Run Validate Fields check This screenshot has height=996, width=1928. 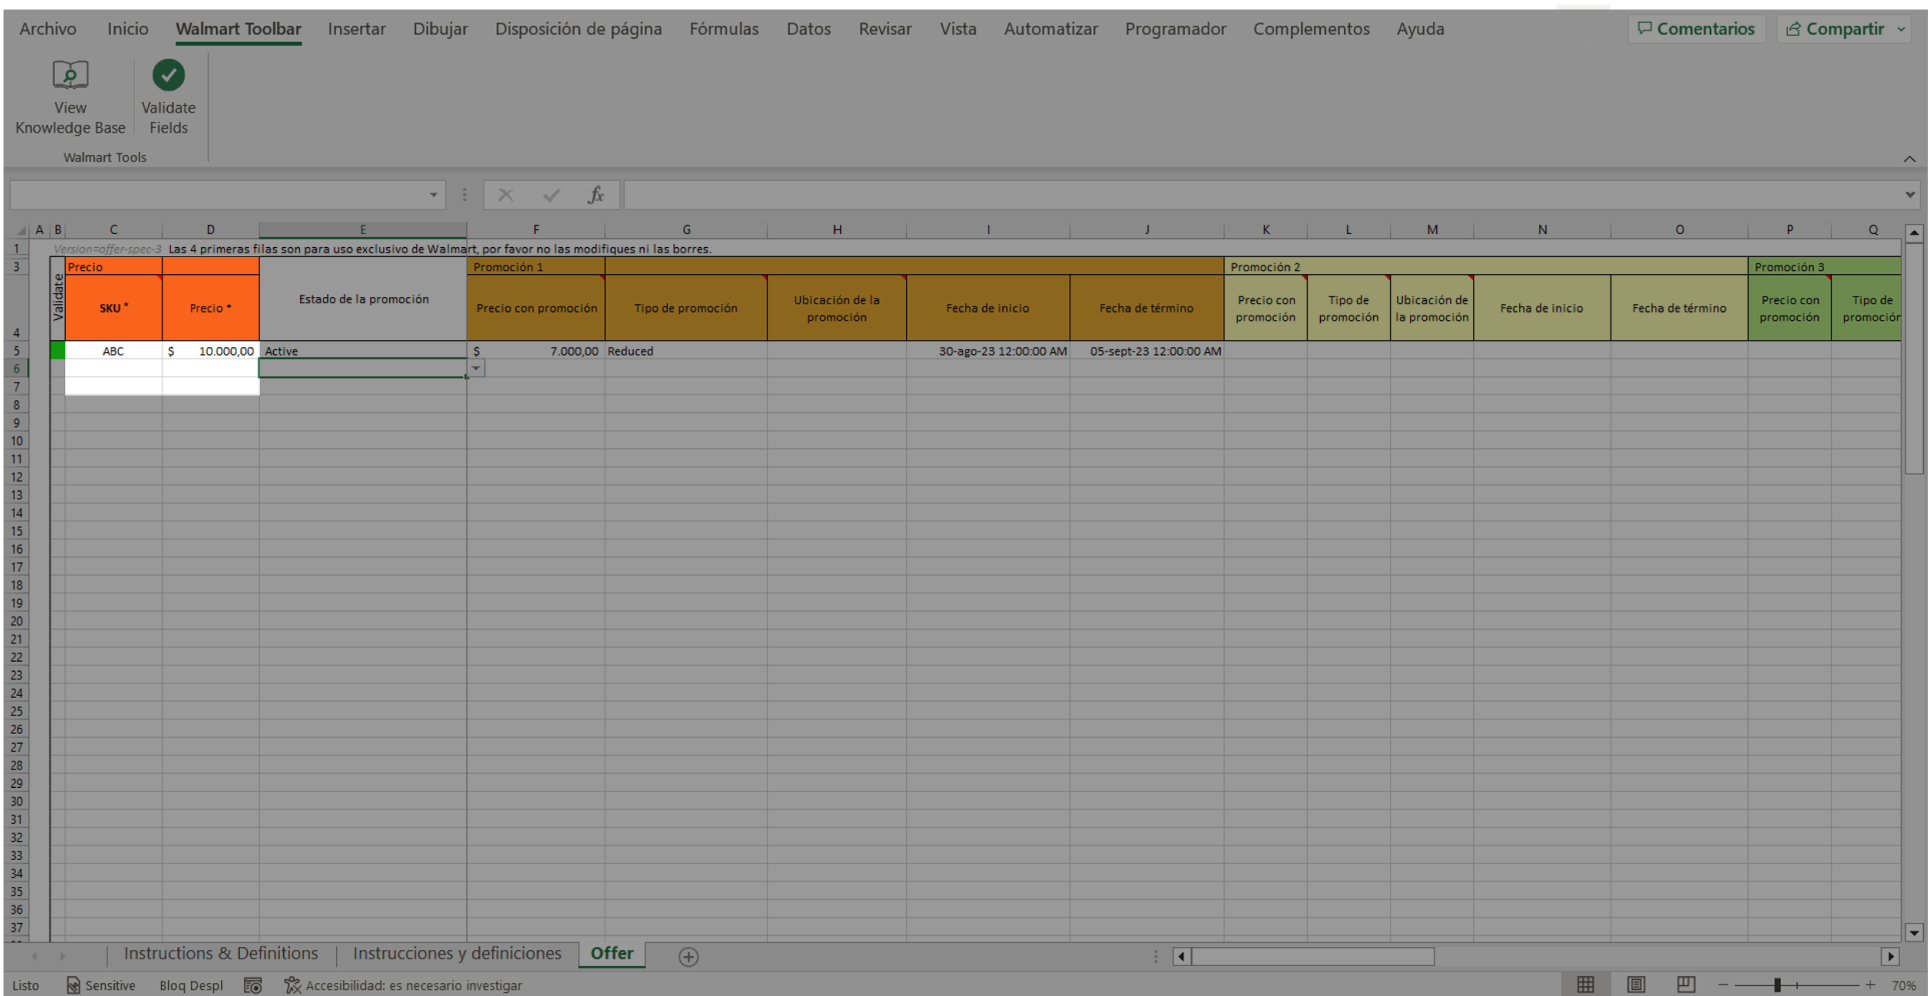168,98
